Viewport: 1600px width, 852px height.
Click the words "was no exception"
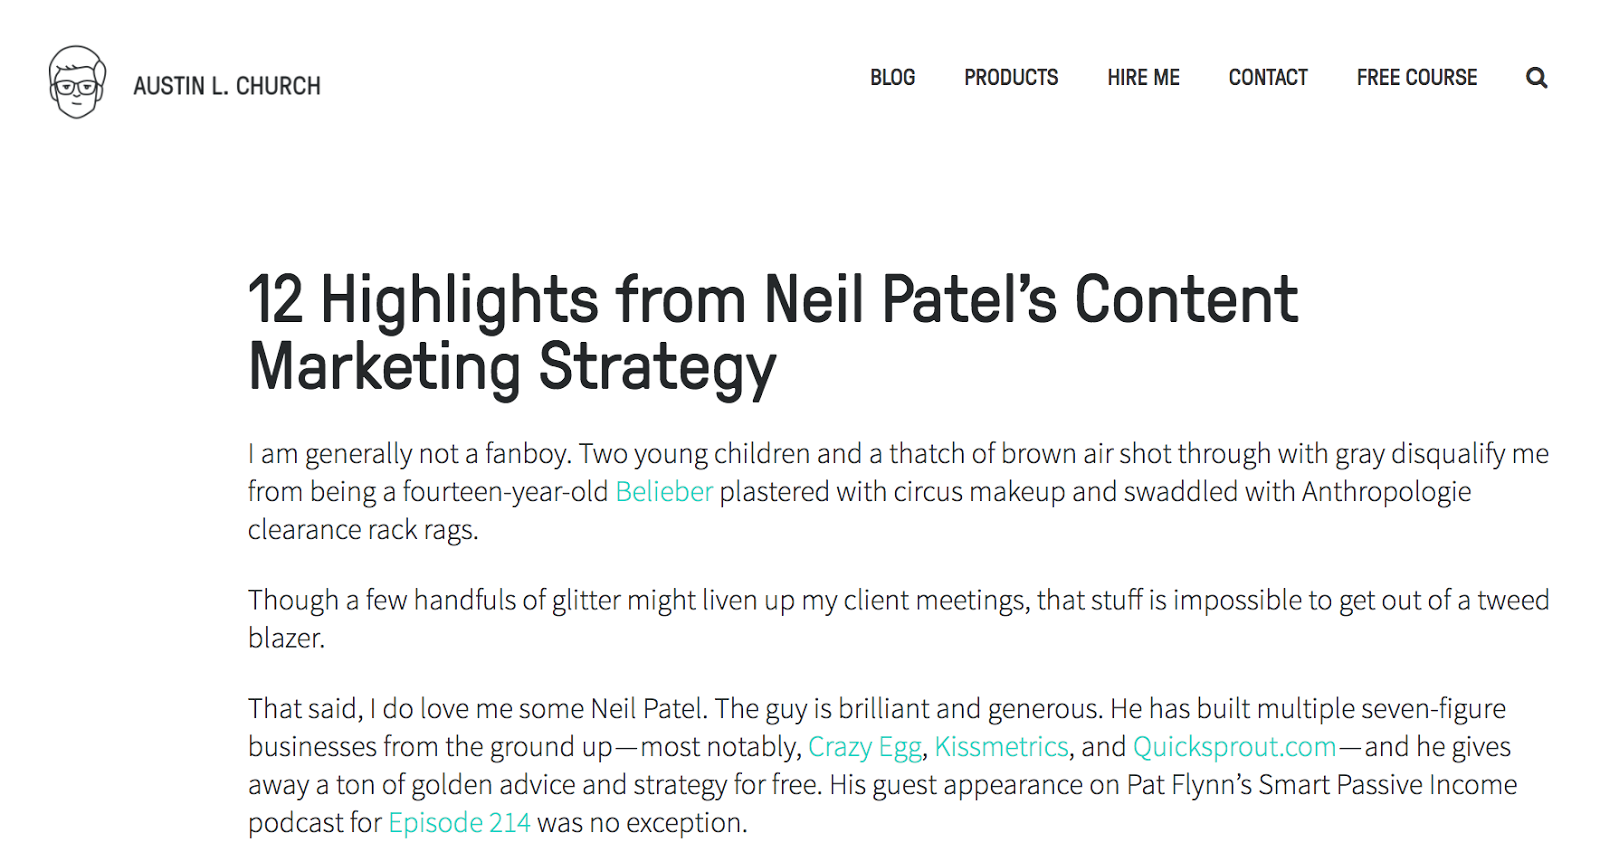click(x=642, y=823)
